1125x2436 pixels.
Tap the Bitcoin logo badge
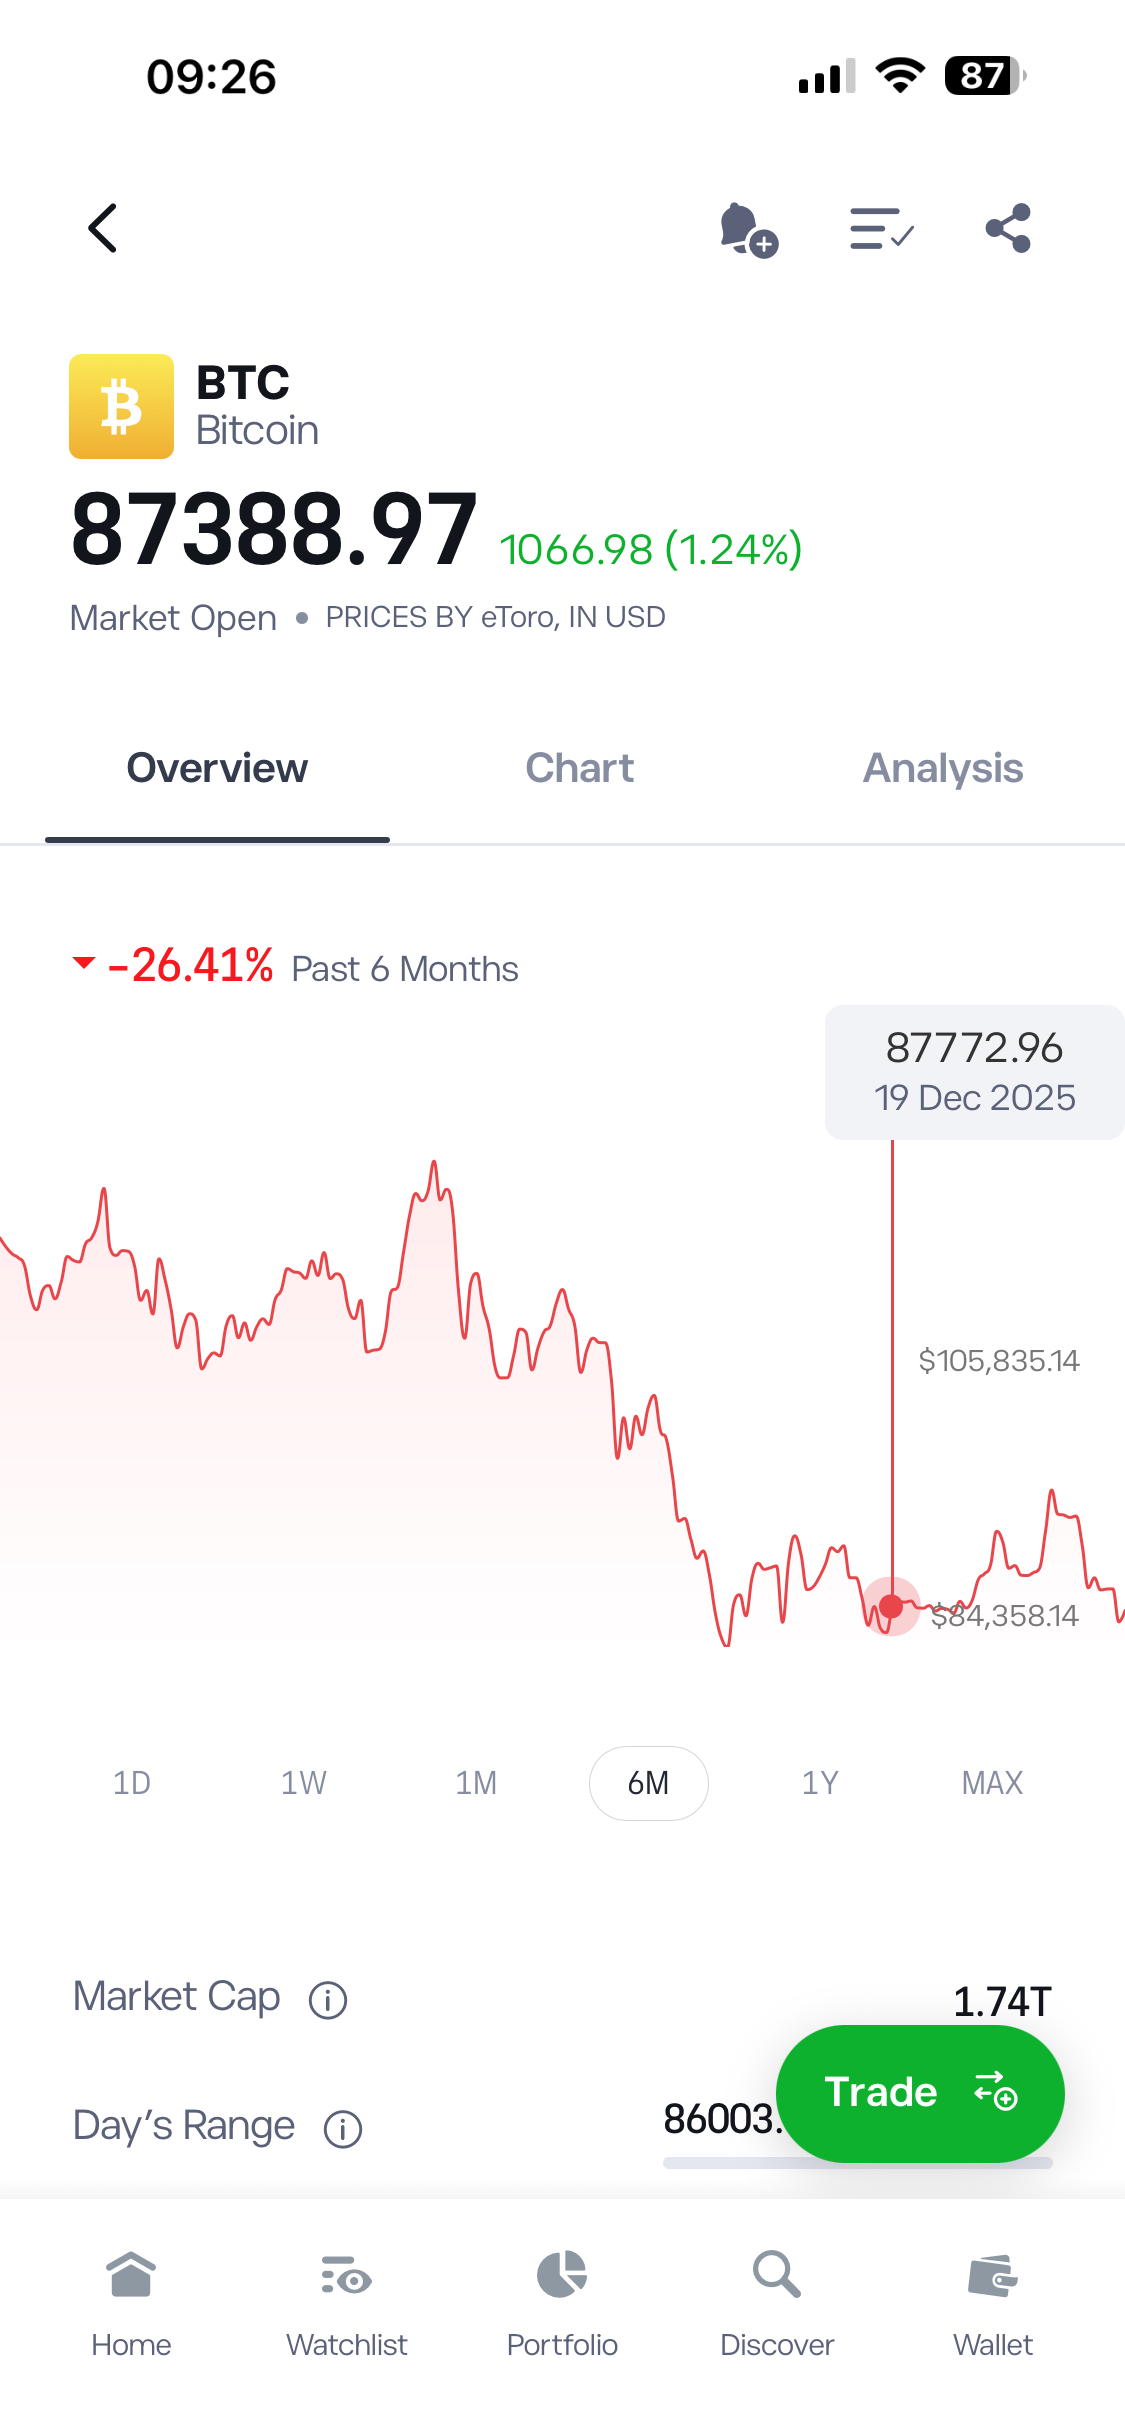click(x=121, y=406)
